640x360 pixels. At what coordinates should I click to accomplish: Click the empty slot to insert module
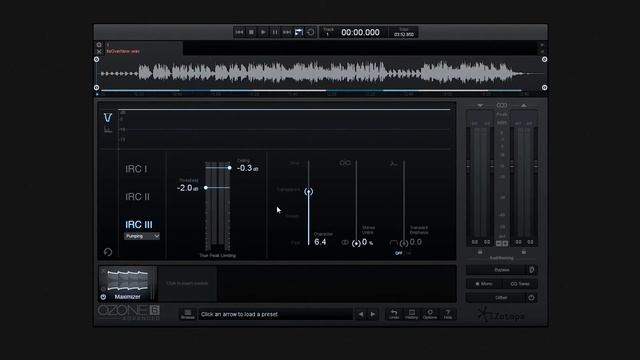pyautogui.click(x=187, y=283)
